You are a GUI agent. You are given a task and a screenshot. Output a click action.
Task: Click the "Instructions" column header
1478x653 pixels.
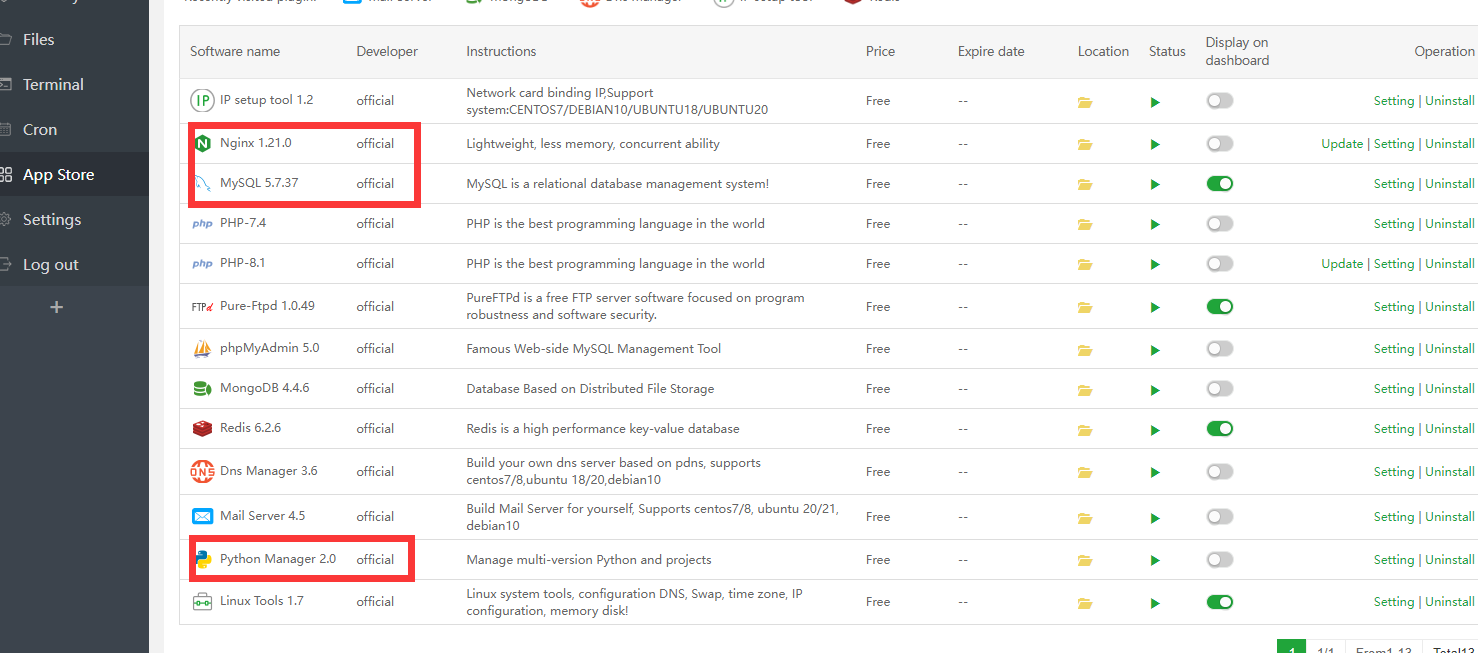pos(501,52)
